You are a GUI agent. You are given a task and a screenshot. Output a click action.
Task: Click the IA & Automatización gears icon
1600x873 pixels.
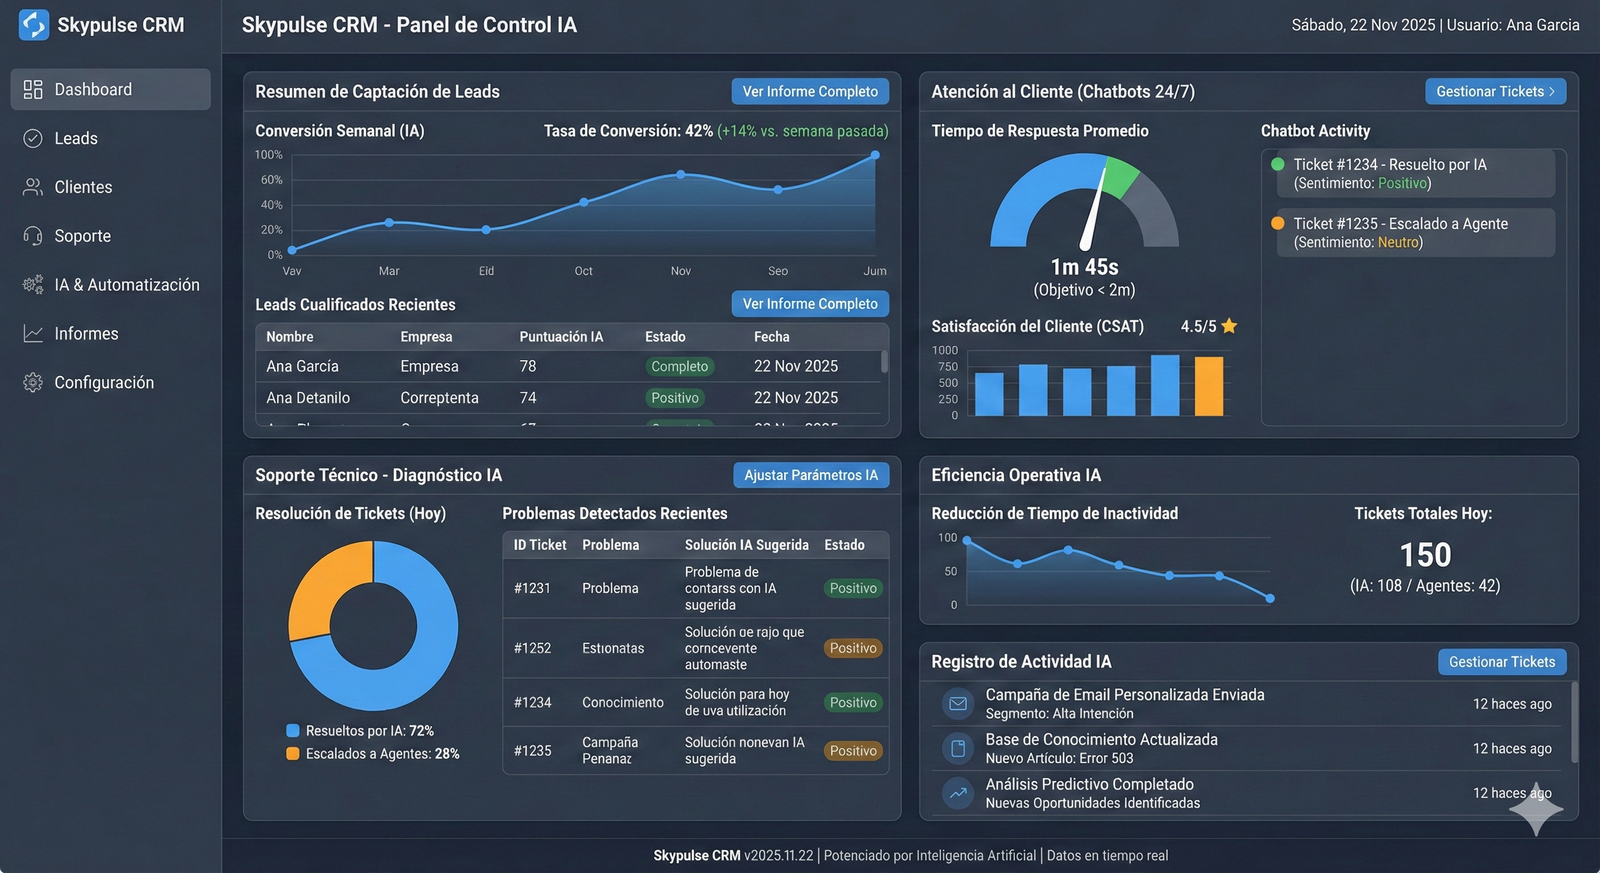pos(33,285)
